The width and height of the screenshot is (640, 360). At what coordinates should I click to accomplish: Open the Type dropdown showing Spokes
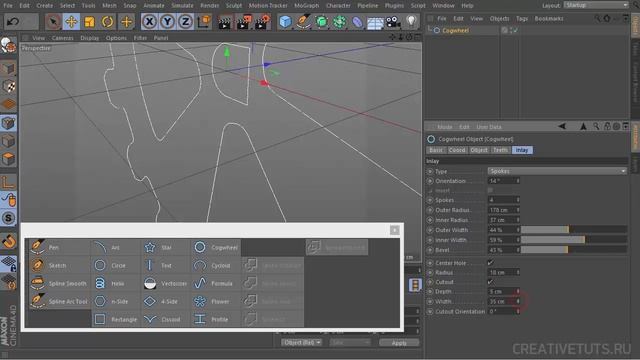tap(557, 171)
